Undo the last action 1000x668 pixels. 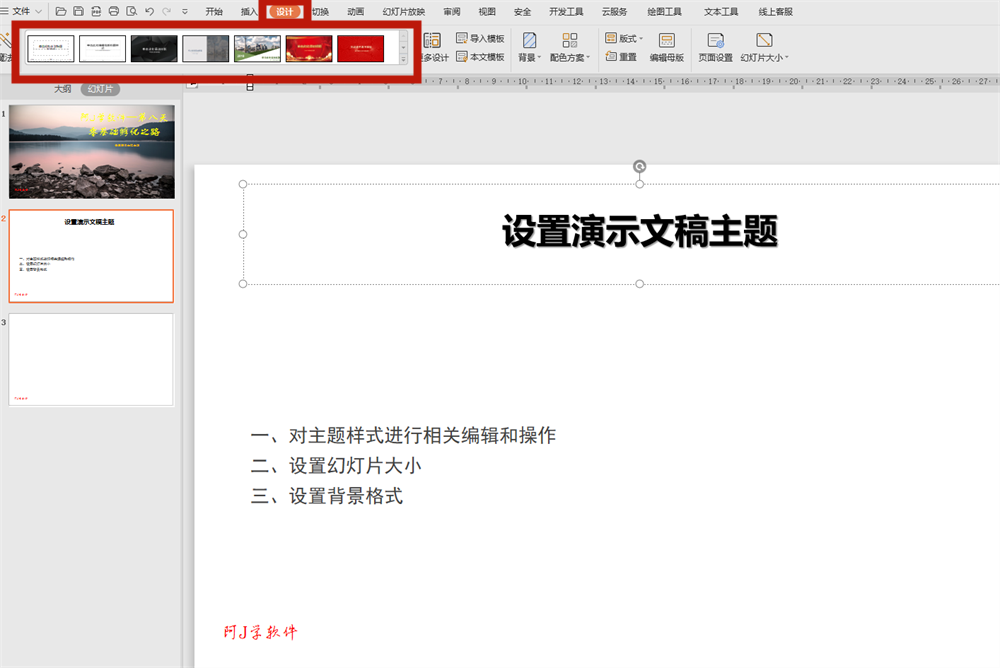point(149,11)
